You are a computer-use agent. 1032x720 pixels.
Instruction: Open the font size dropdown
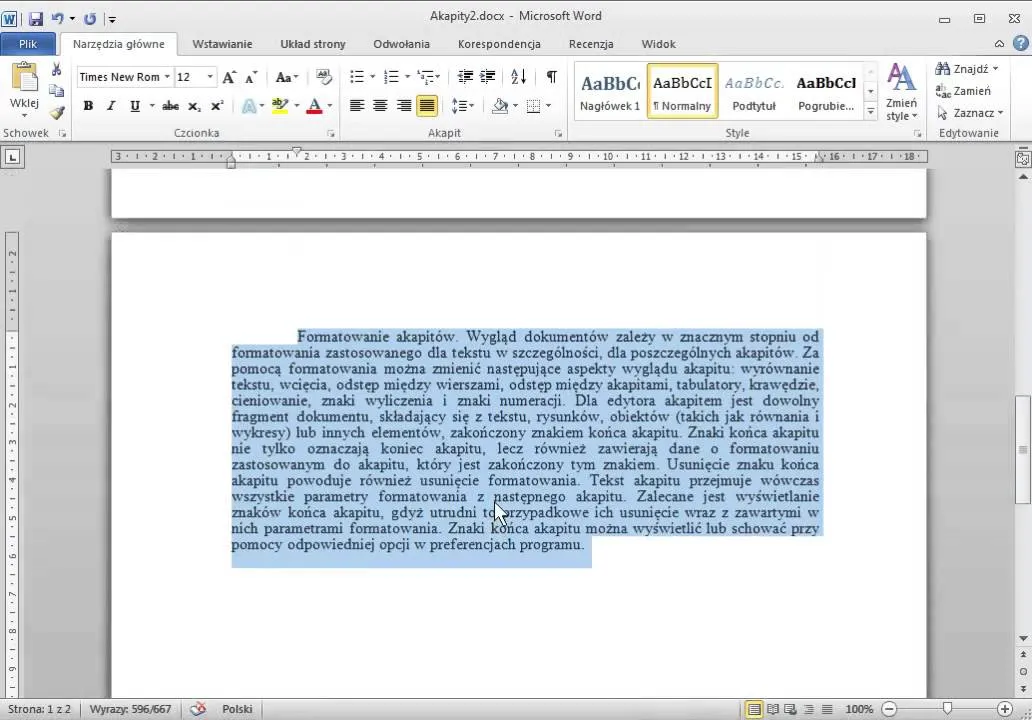[x=210, y=77]
